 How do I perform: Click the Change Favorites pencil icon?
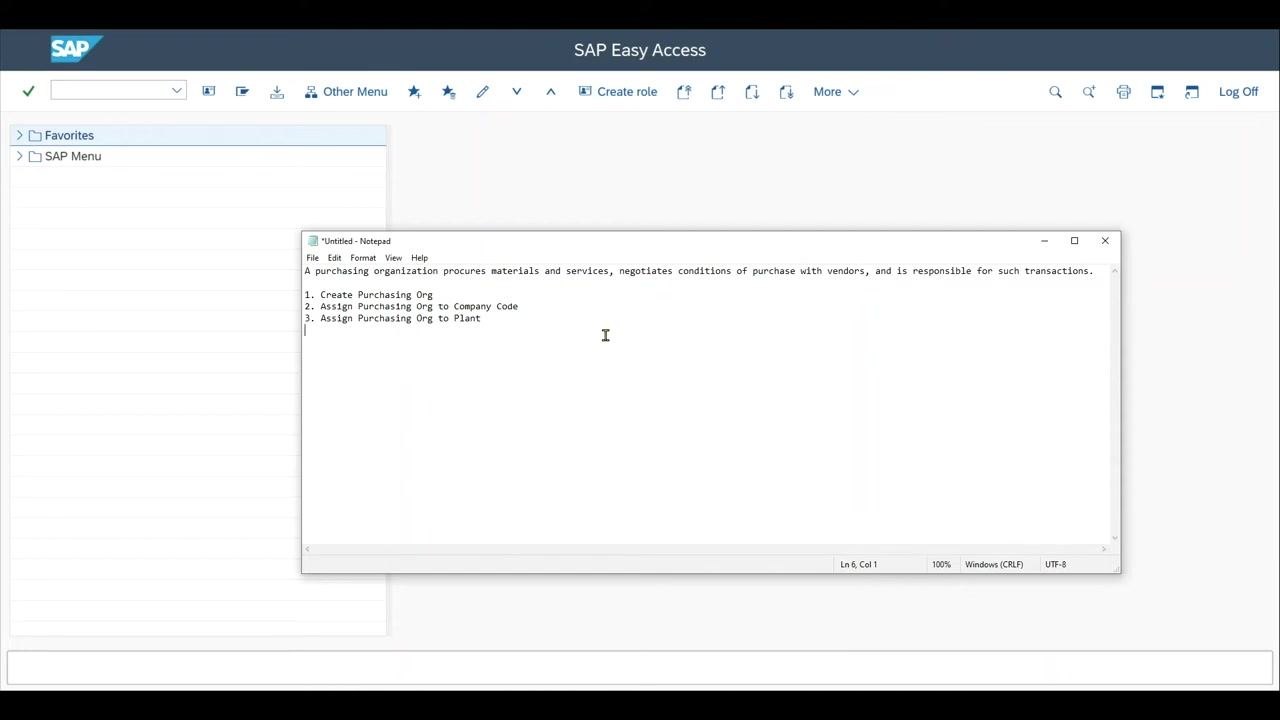pos(482,91)
